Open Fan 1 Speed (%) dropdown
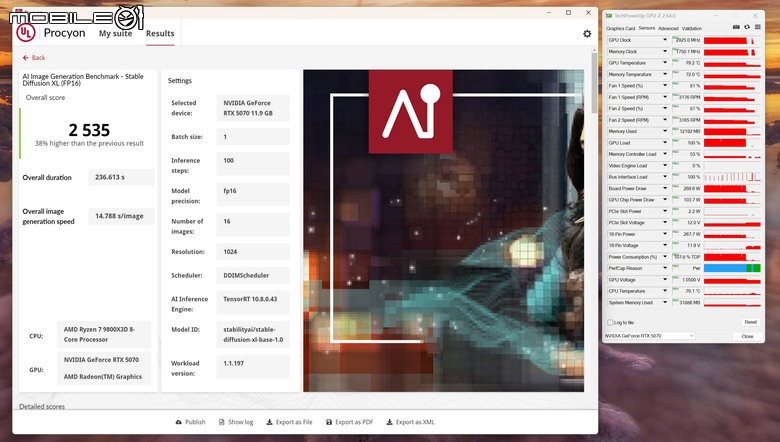Viewport: 780px width, 442px height. pyautogui.click(x=665, y=86)
